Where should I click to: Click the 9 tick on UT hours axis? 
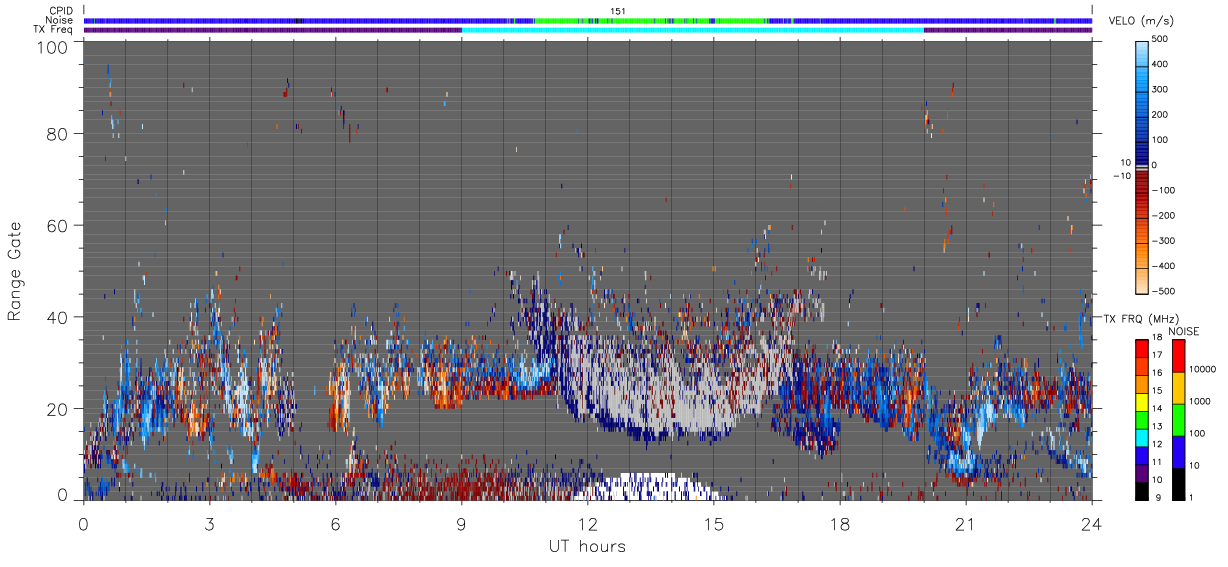[x=461, y=525]
